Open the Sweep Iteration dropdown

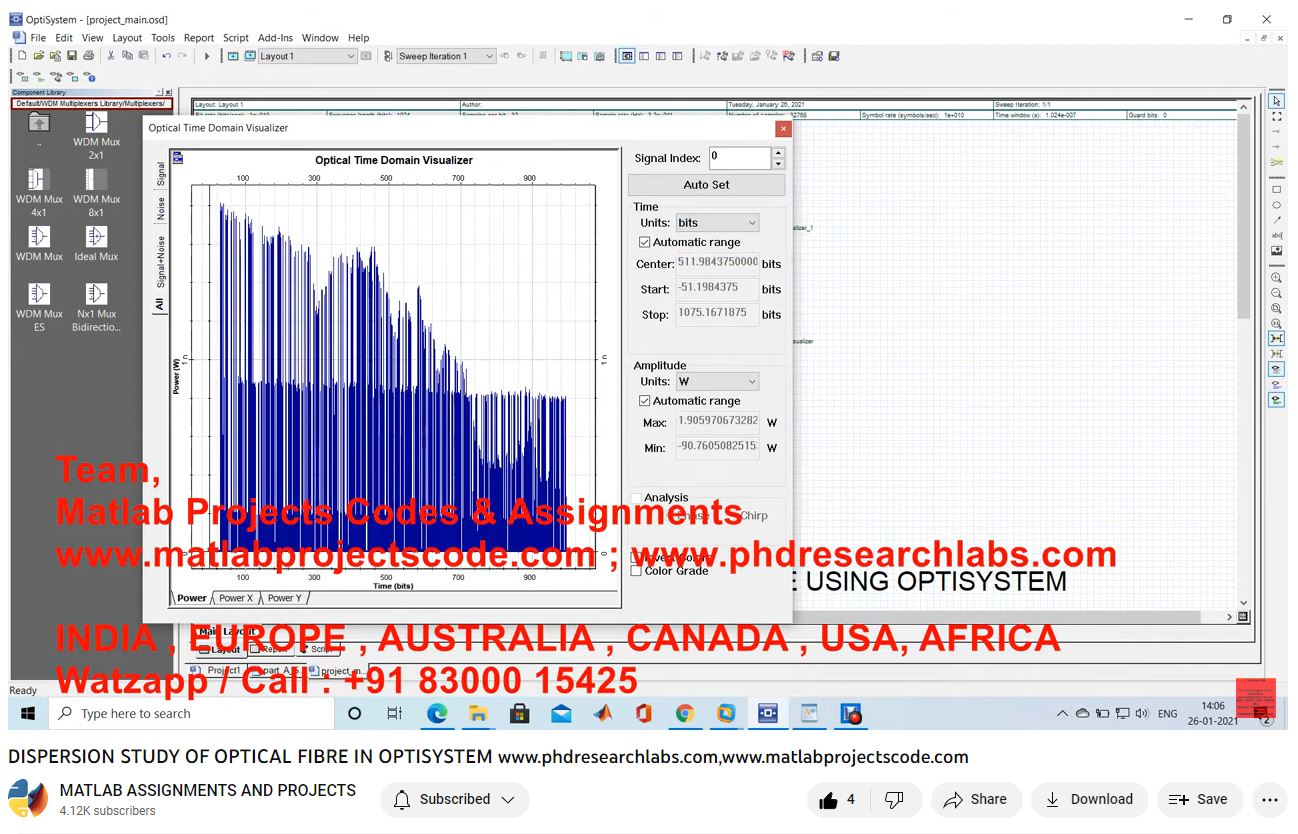[446, 56]
